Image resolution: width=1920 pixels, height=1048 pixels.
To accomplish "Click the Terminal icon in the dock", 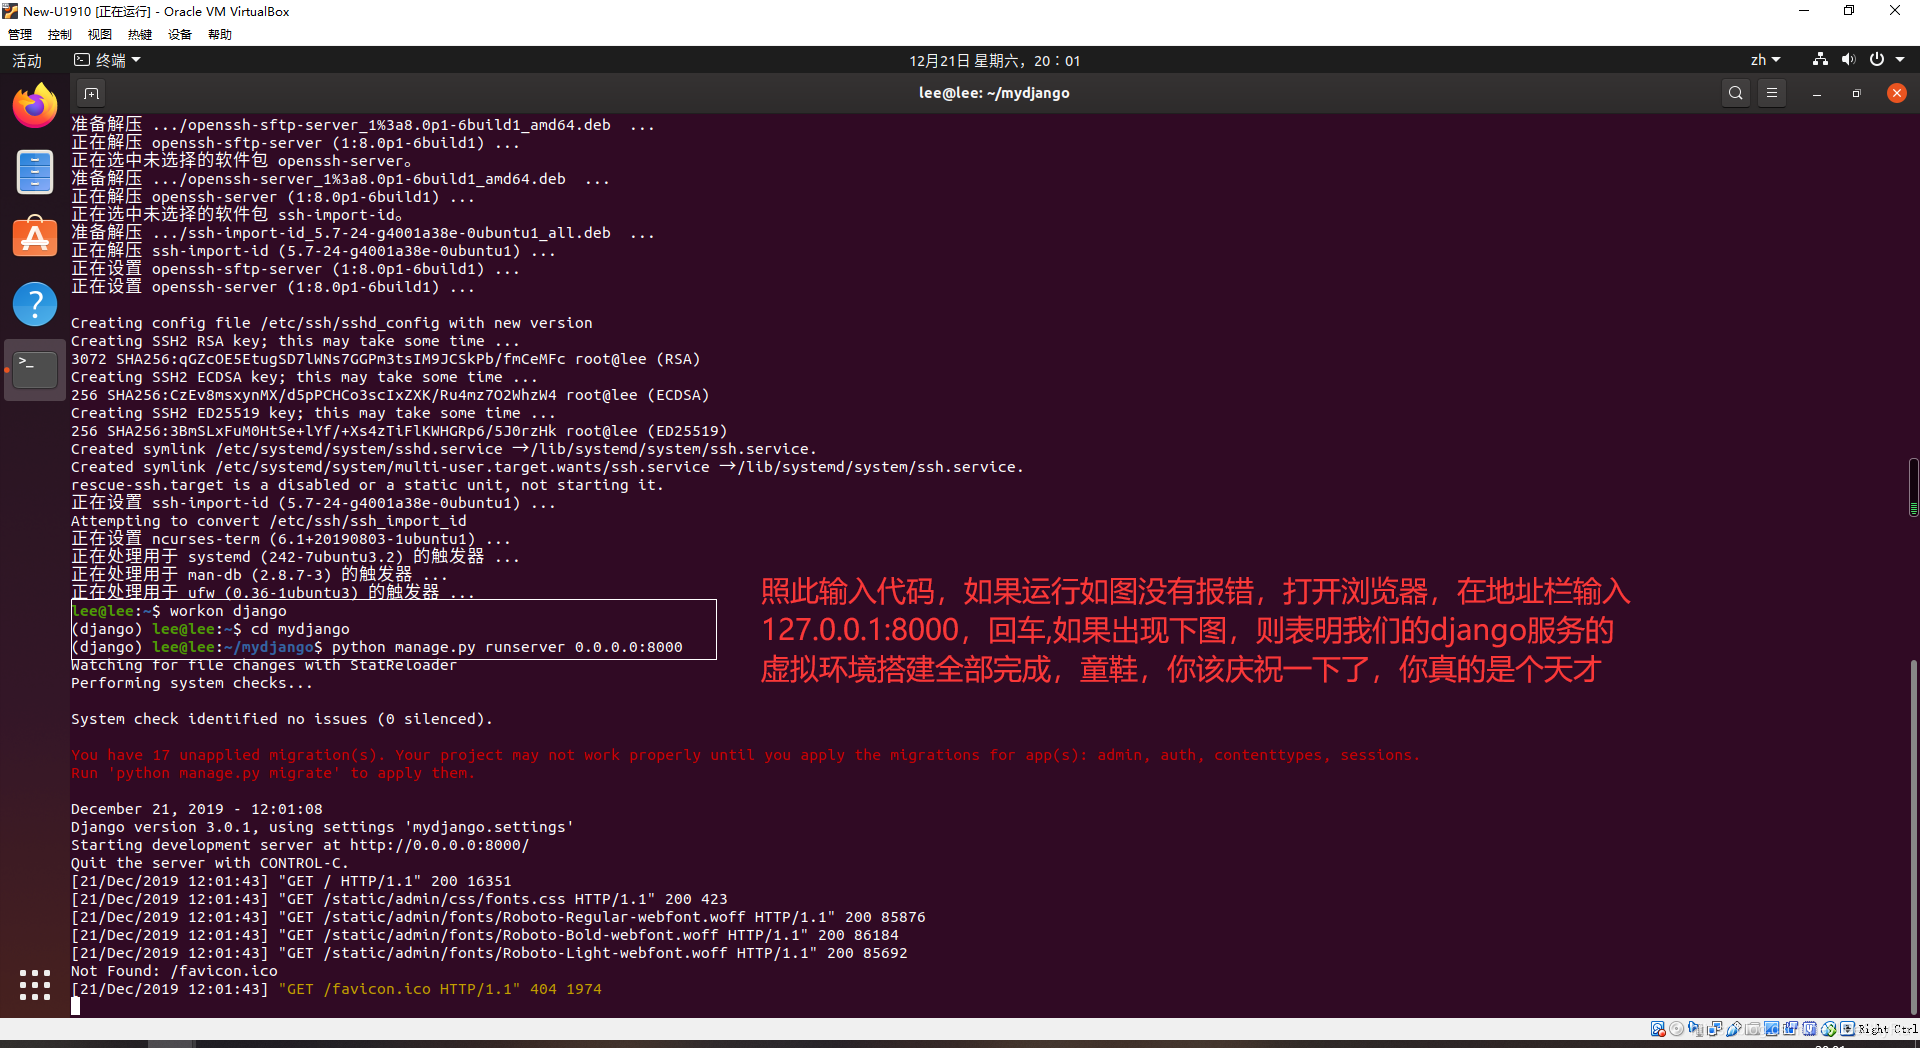I will click(x=35, y=370).
